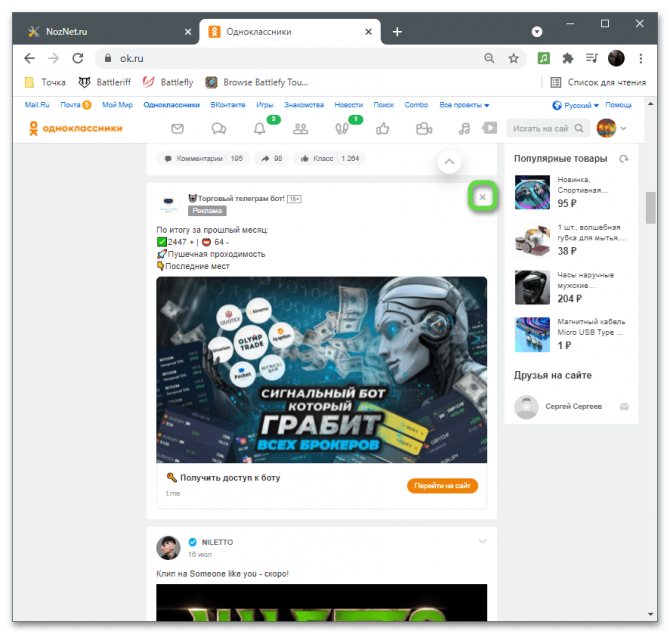This screenshot has width=670, height=634.
Task: Open Chrome profile avatar
Action: [x=616, y=58]
